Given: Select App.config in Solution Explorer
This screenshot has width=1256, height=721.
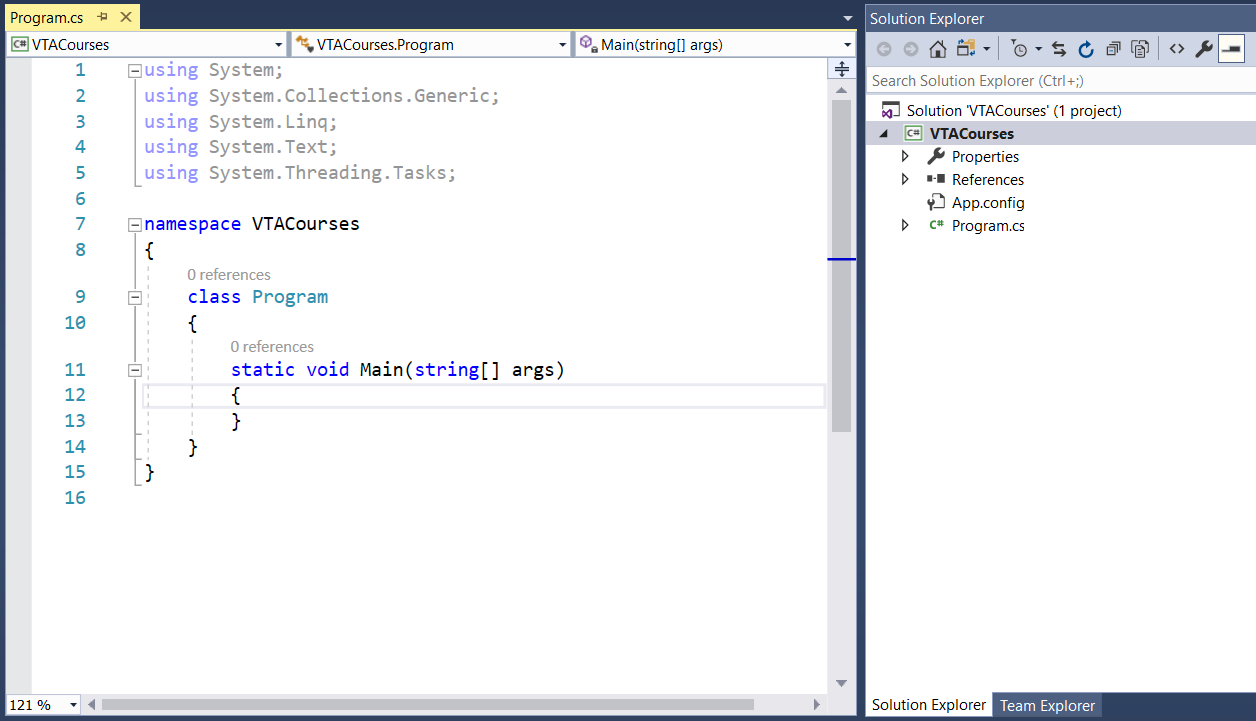Looking at the screenshot, I should point(988,203).
